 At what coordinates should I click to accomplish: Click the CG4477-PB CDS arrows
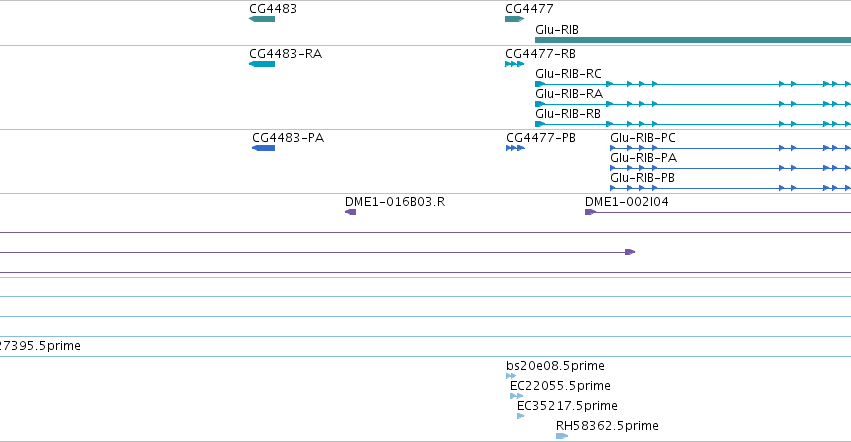click(516, 148)
